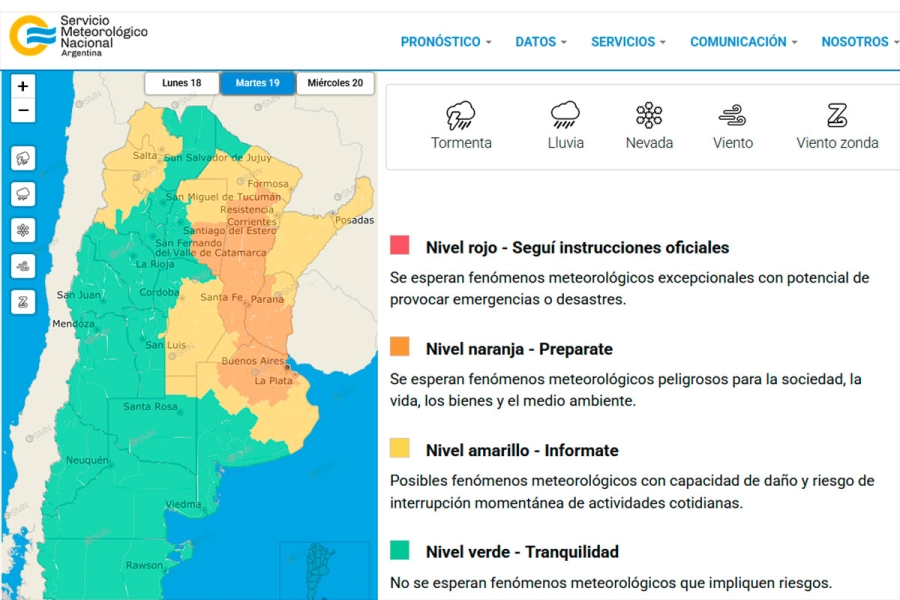This screenshot has width=900, height=600.
Task: Click the Servicio Meteorológico Nacional logo
Action: pos(78,35)
